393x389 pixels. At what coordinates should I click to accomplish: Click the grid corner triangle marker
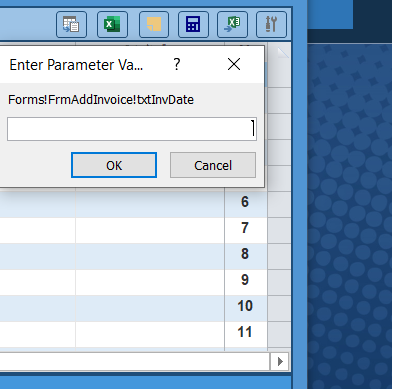pos(283,53)
